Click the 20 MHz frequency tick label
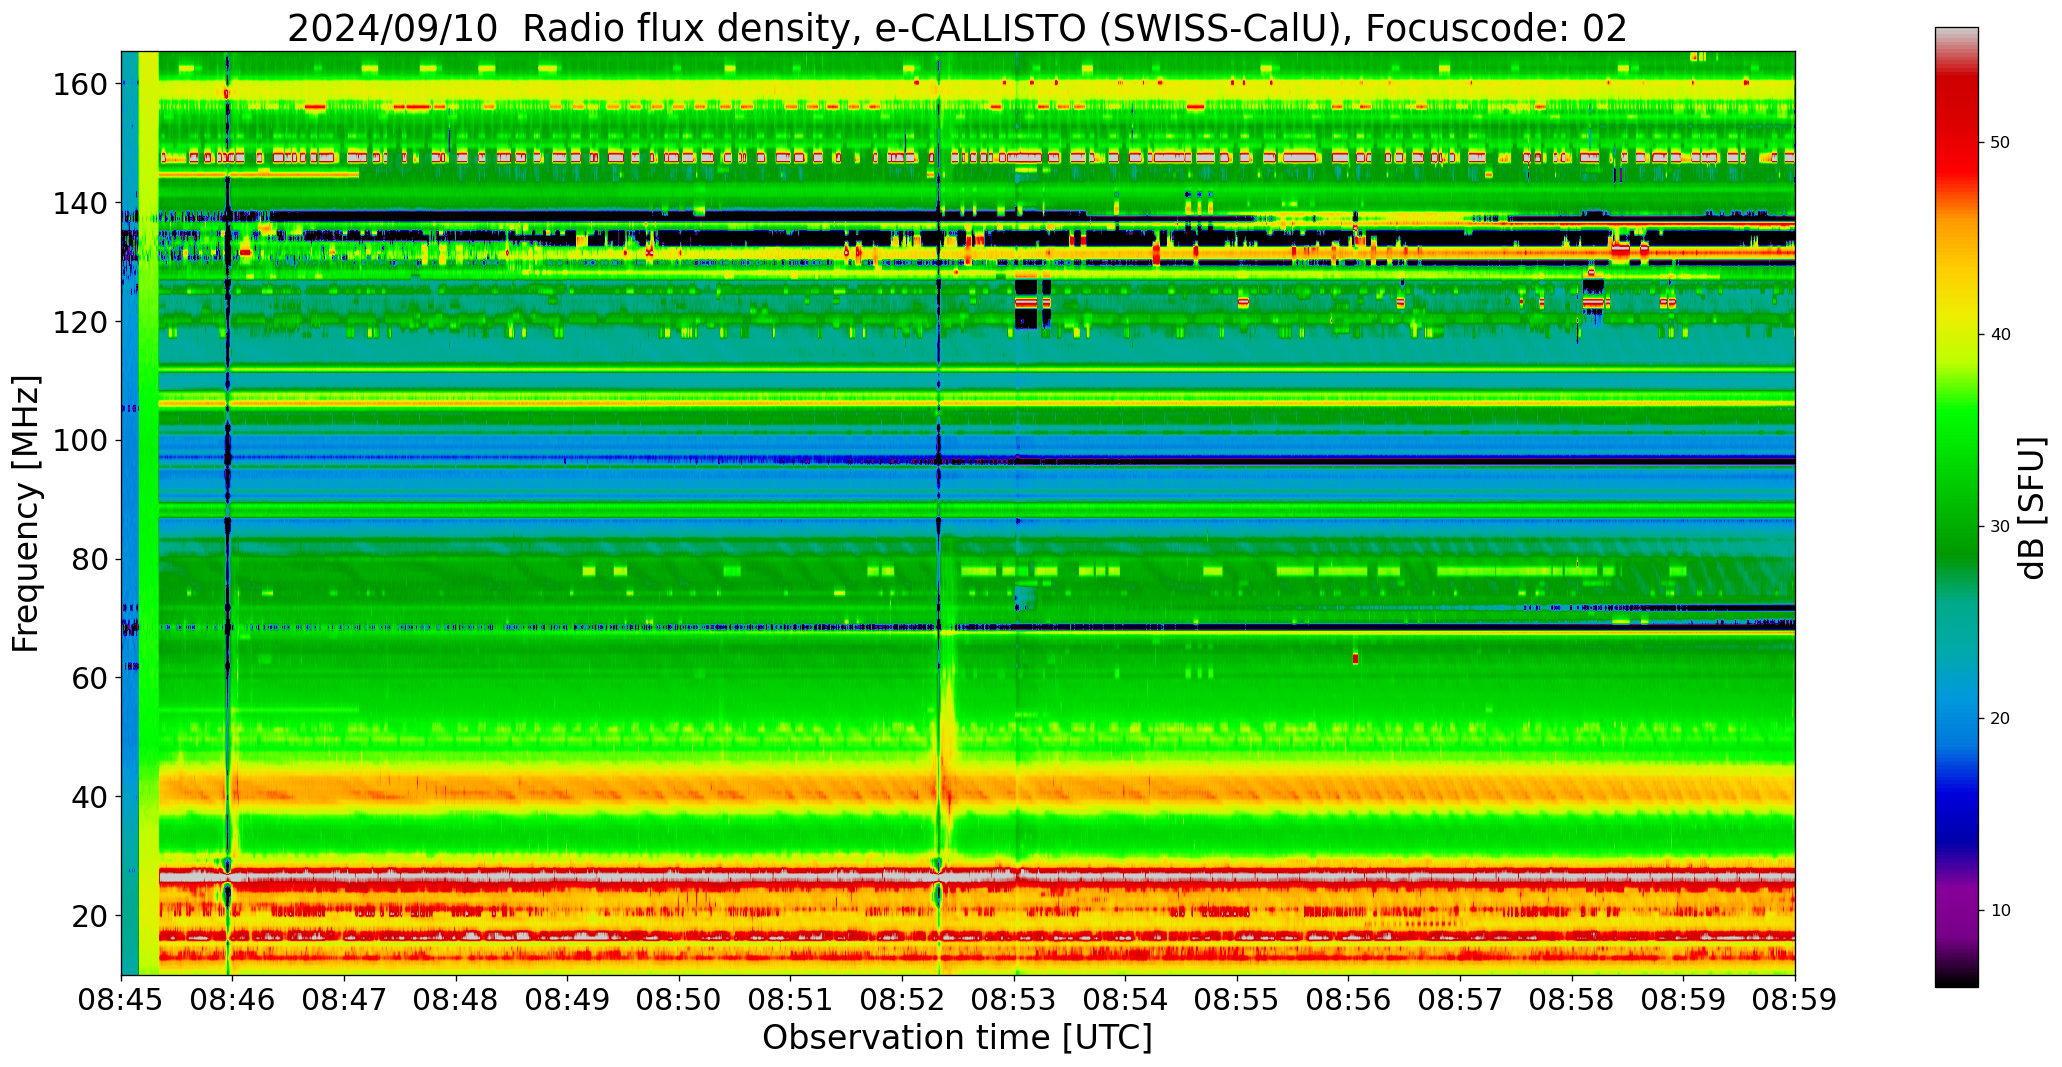 coord(89,915)
